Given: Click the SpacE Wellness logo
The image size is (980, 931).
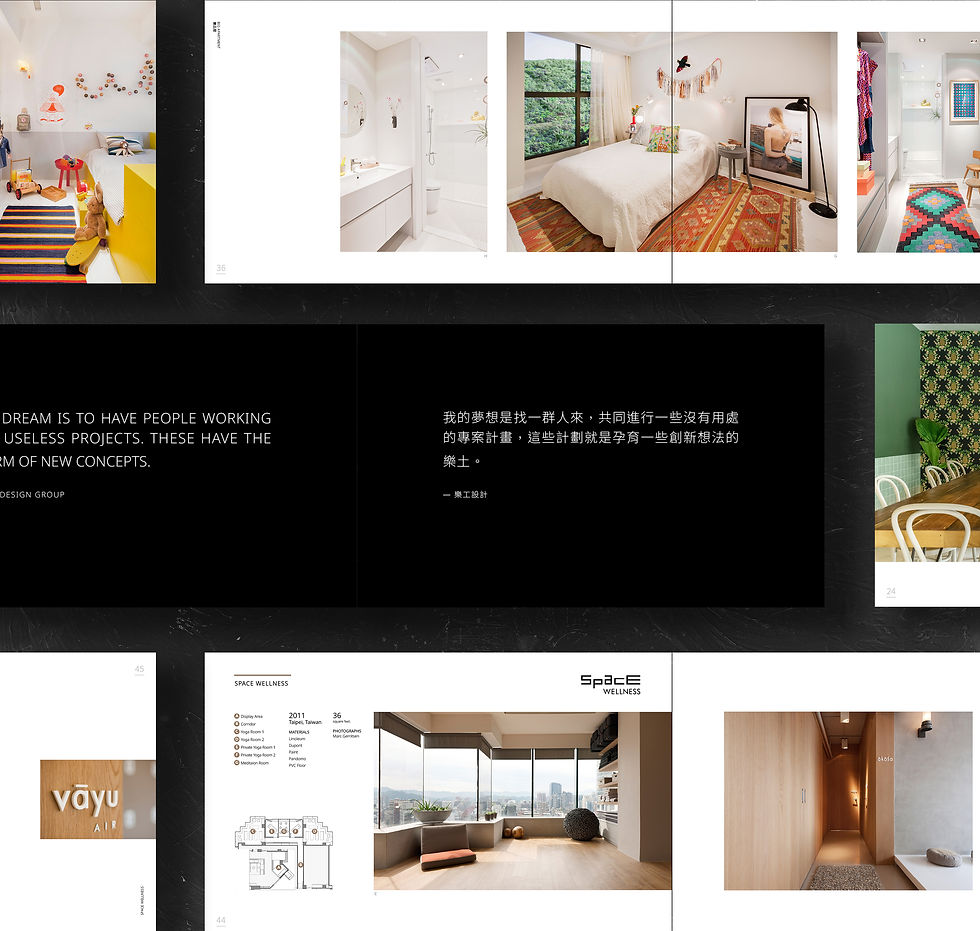Looking at the screenshot, I should coord(612,684).
